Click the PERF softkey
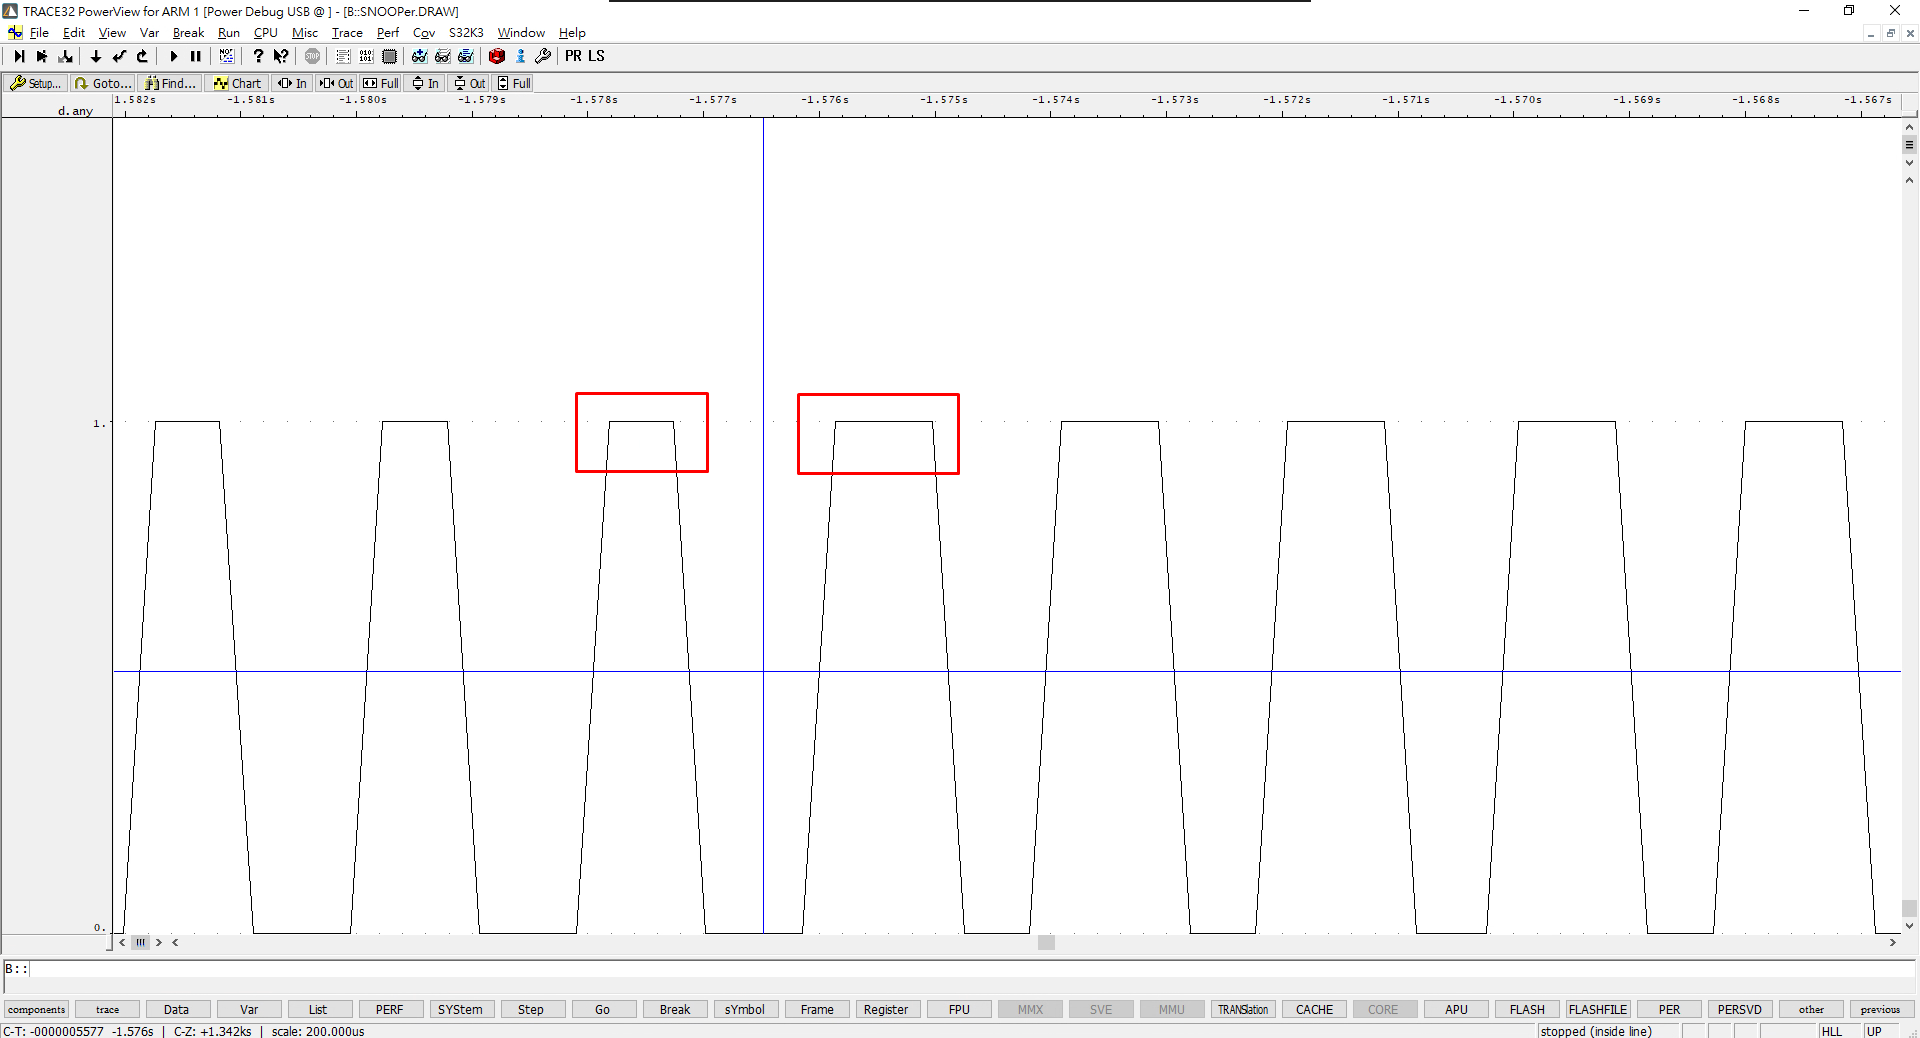 (x=390, y=1009)
